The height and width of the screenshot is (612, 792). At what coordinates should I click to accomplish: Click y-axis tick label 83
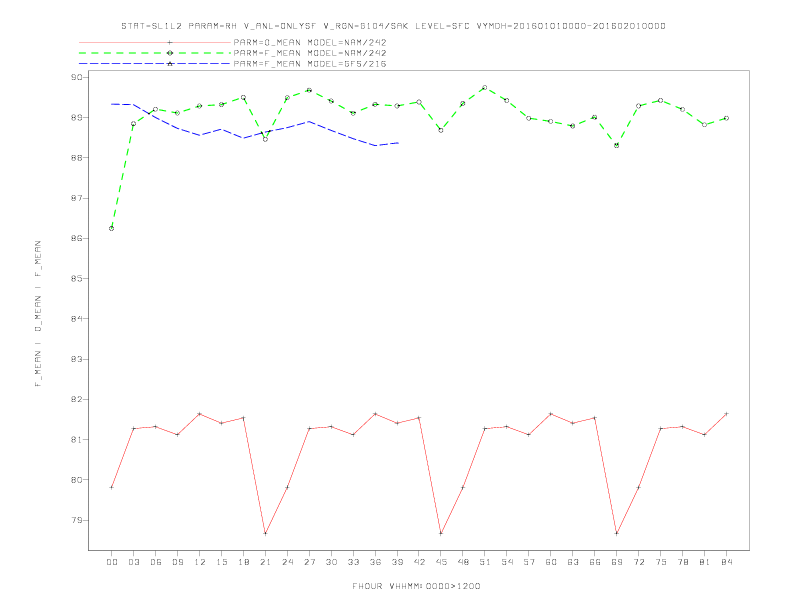click(x=77, y=359)
